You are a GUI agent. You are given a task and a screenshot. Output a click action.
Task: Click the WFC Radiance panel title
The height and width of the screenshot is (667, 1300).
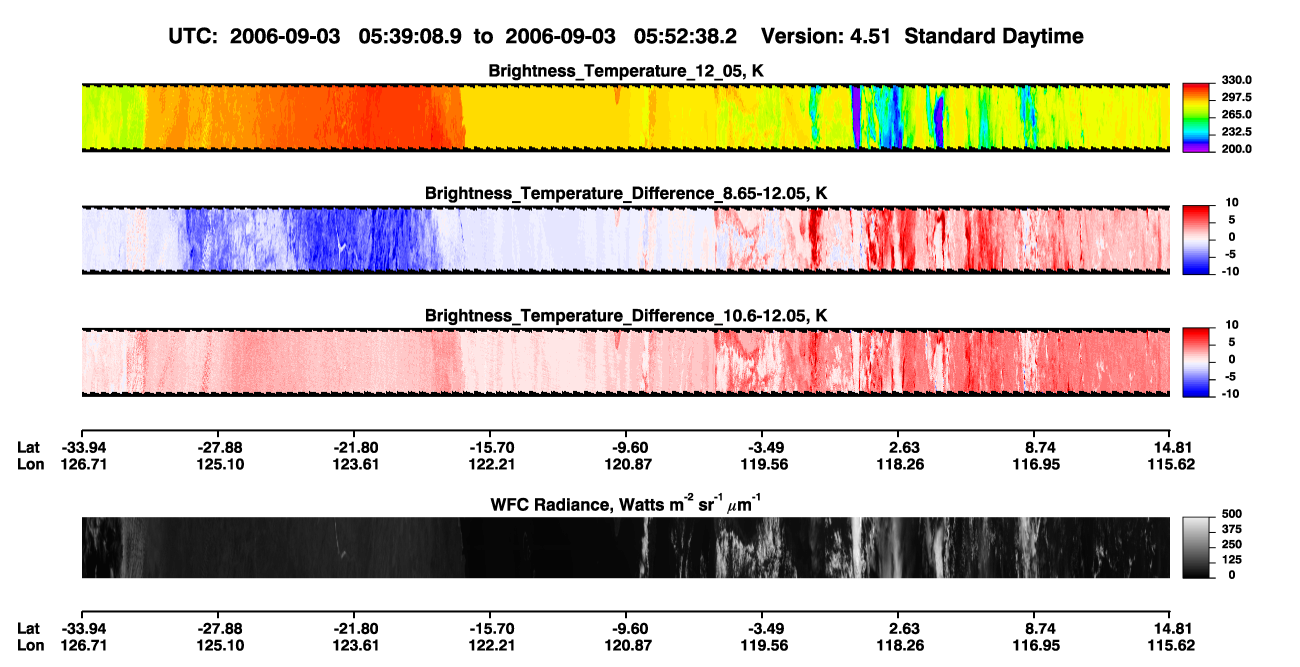626,503
